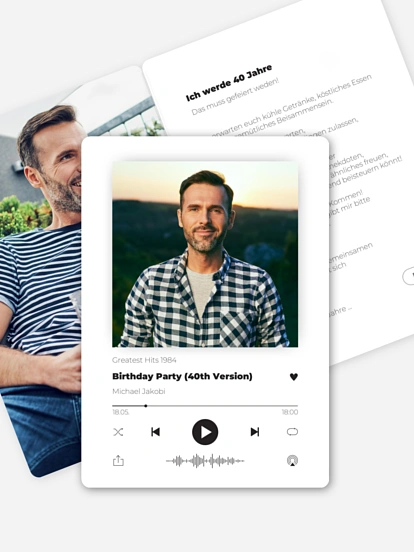Click the title 'Birthday Party (40th Version)'
Viewport: 414px width, 552px height.
click(x=182, y=376)
